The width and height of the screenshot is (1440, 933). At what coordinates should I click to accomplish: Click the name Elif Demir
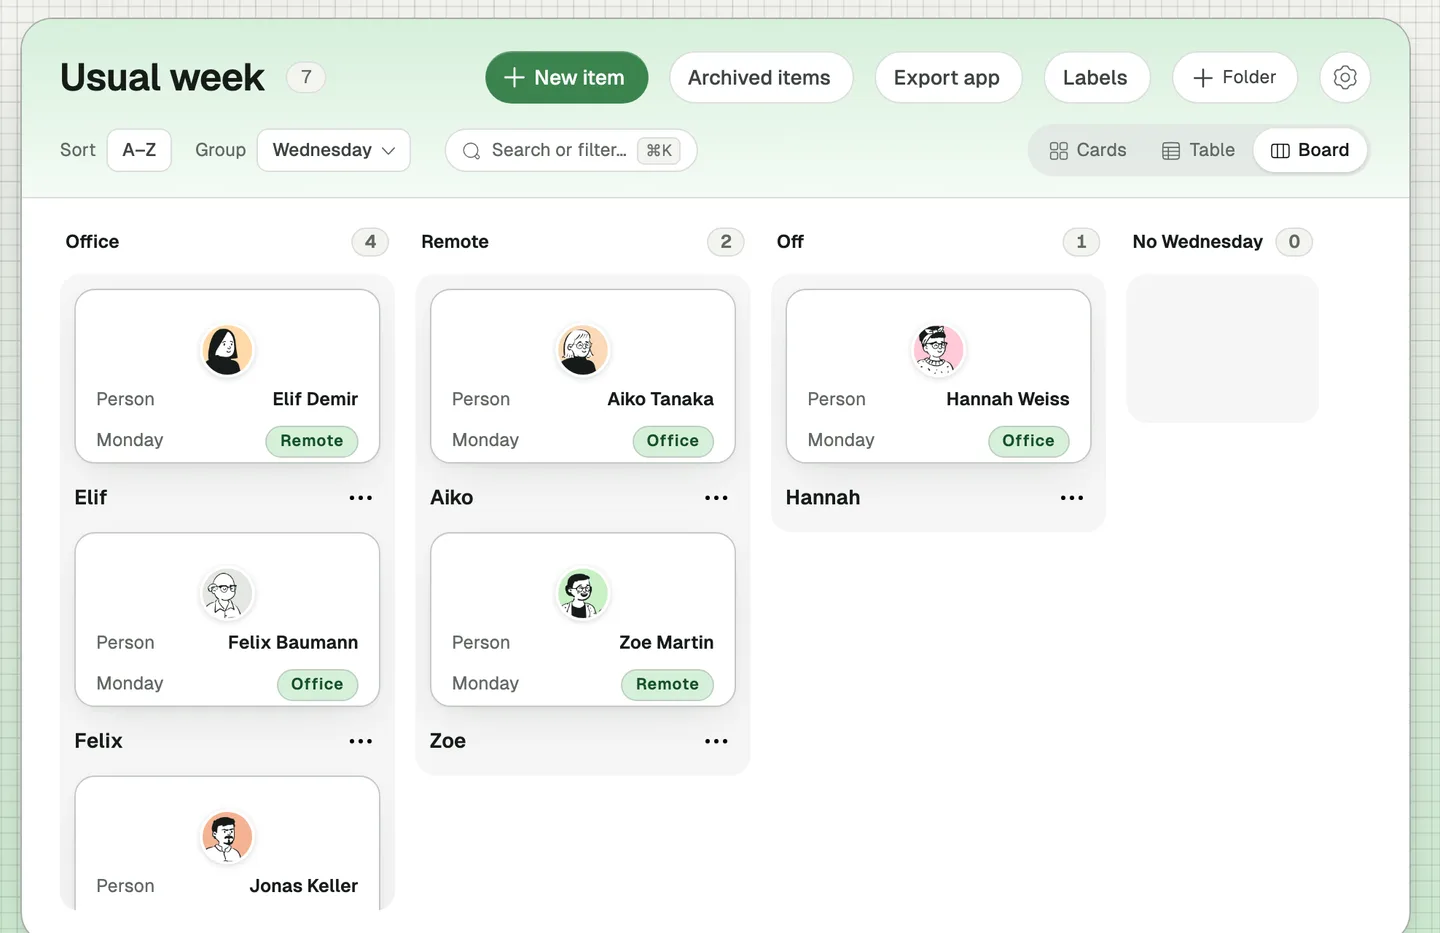(x=315, y=399)
